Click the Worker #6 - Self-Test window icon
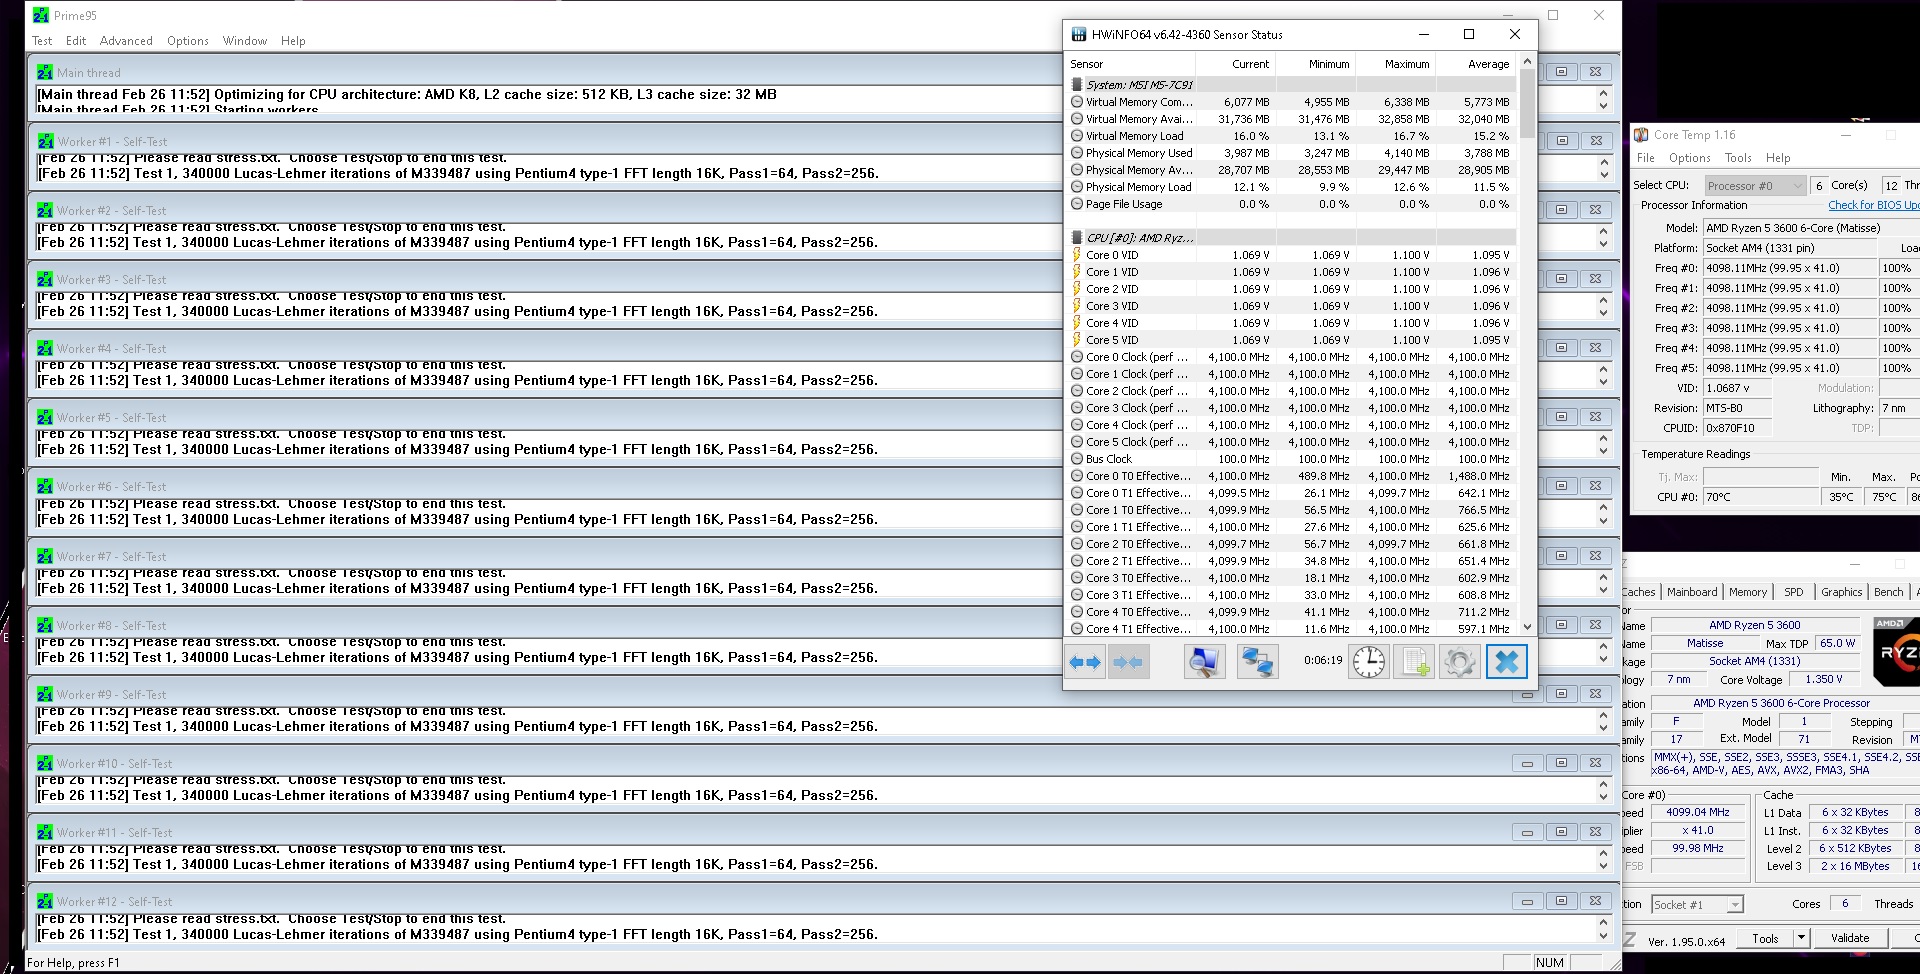Screen dimensions: 1920x974 coord(45,486)
